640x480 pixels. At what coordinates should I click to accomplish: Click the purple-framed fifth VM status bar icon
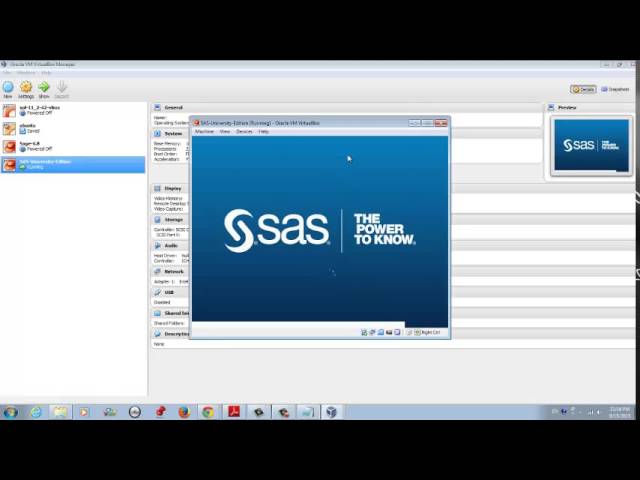click(397, 333)
